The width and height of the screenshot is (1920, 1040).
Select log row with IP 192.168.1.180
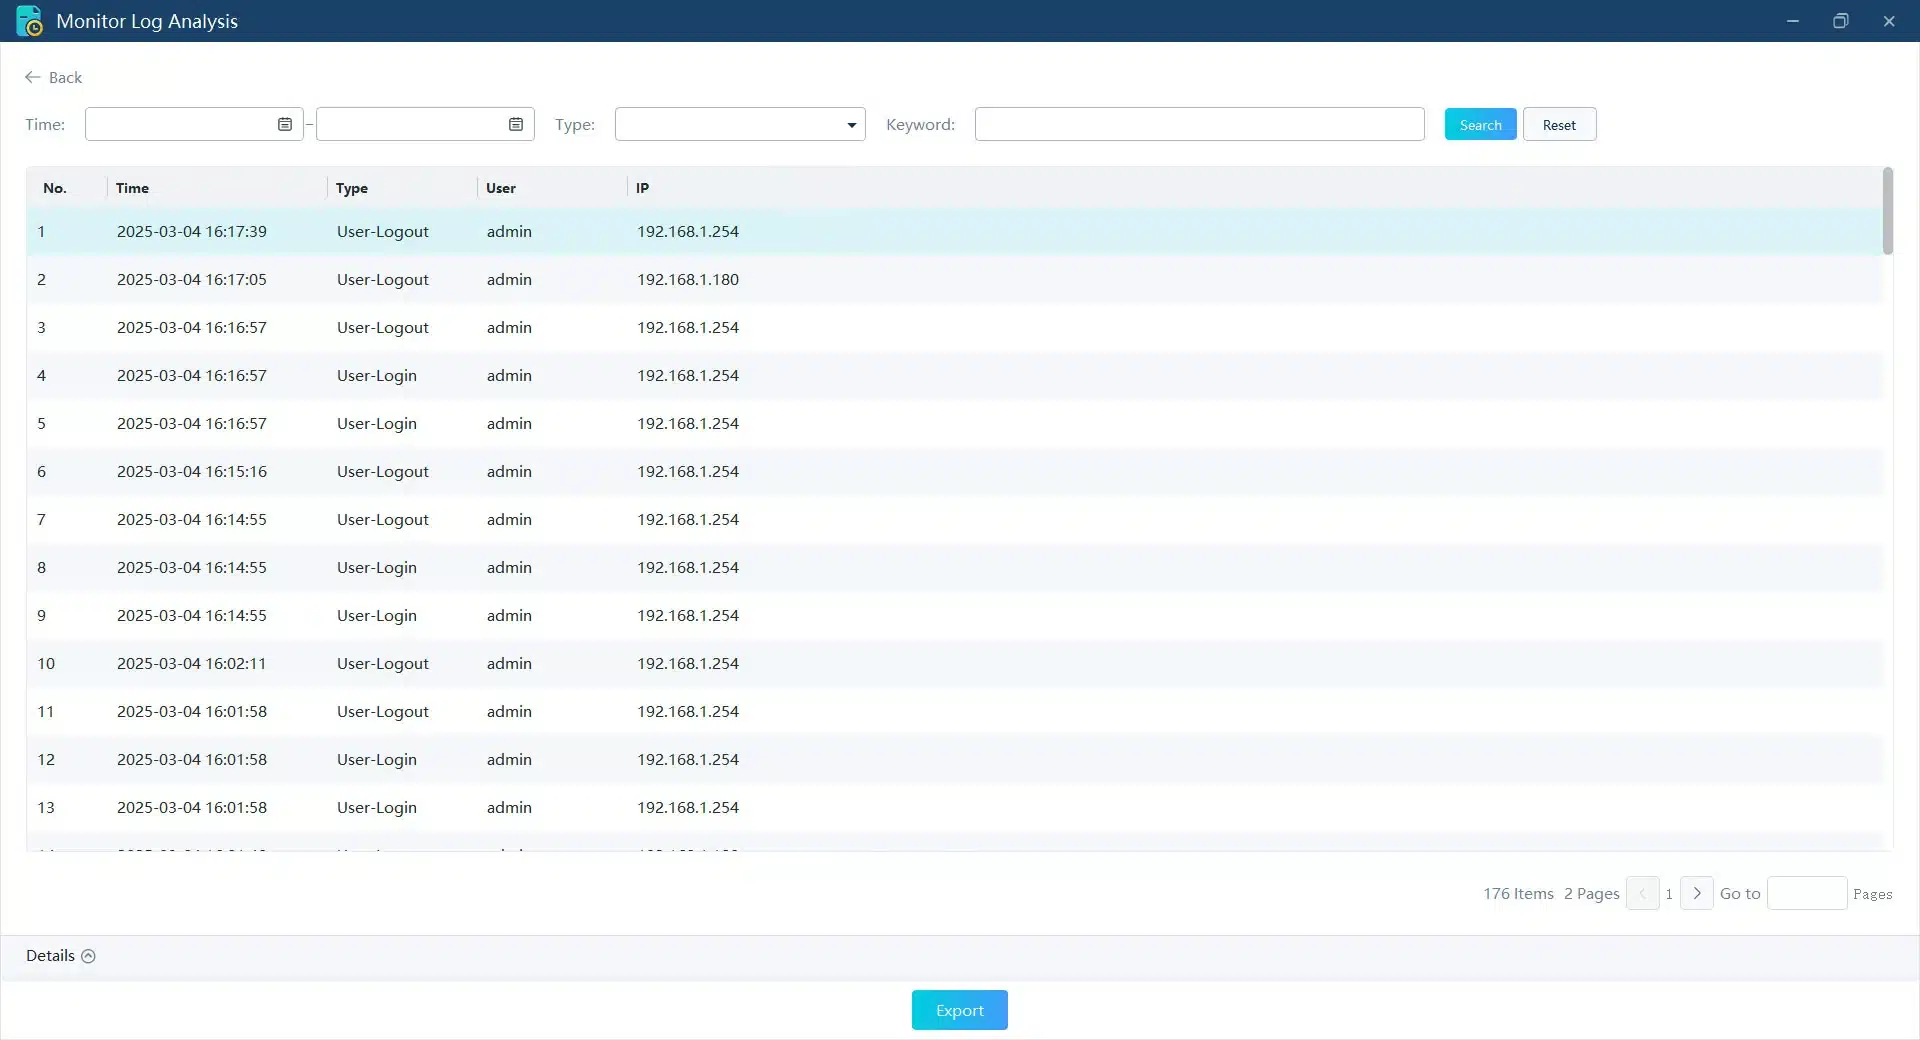pyautogui.click(x=688, y=280)
